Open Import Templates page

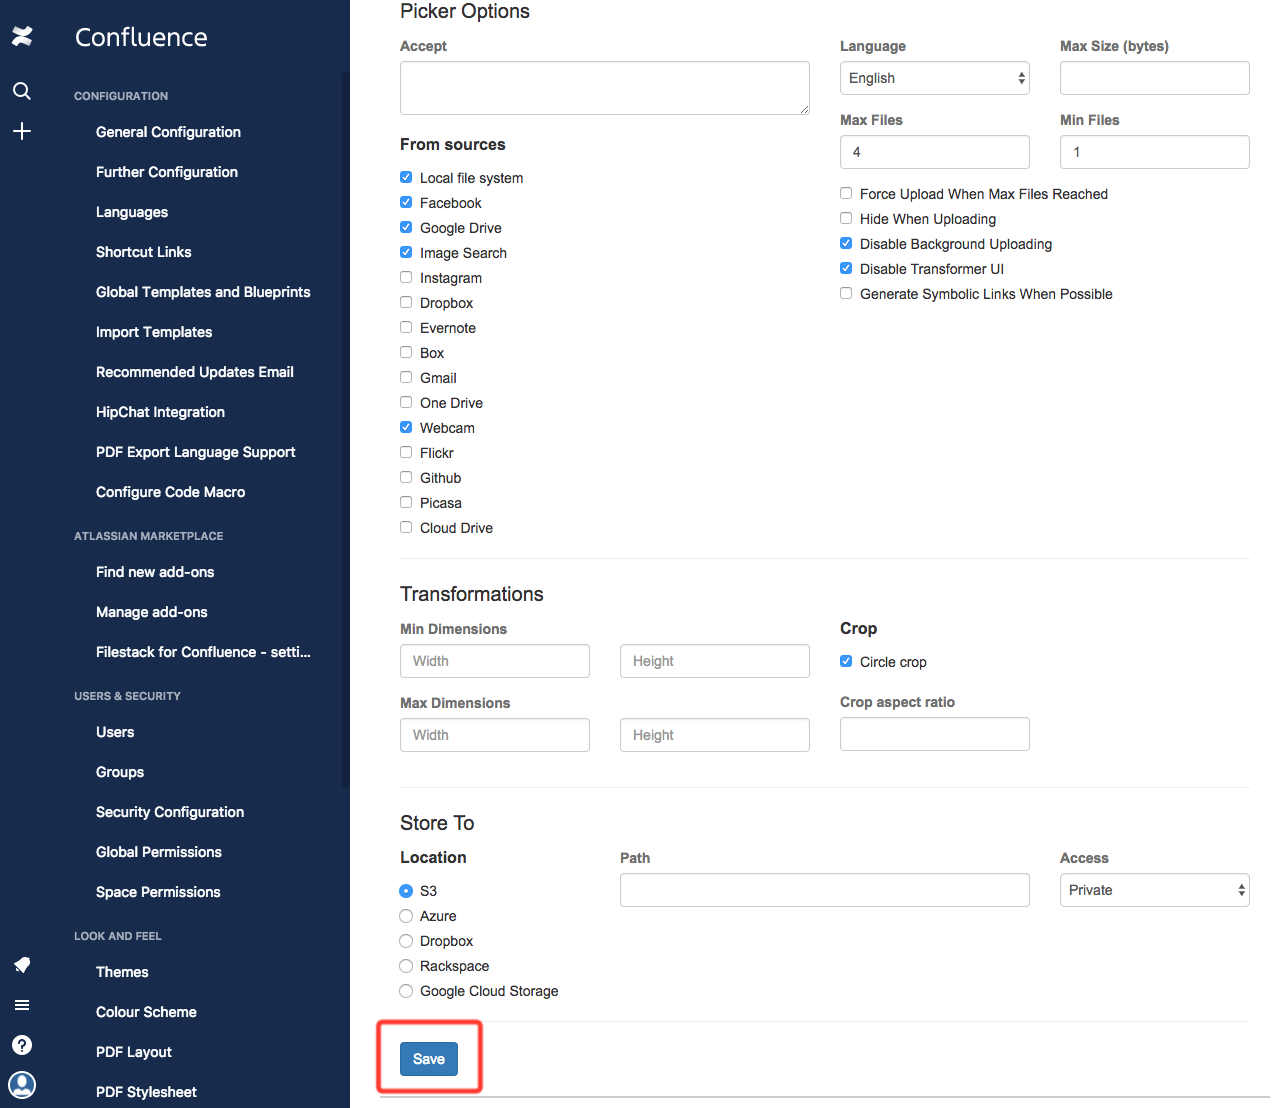coord(154,332)
